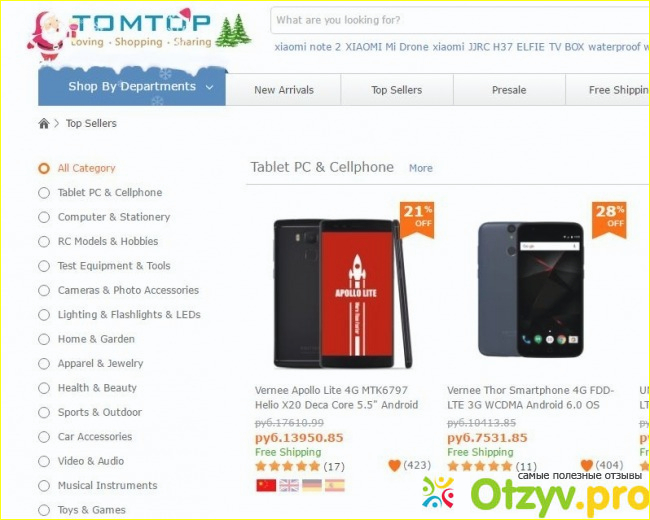The image size is (650, 520).
Task: Select the Germany flag warehouse icon
Action: [x=312, y=485]
